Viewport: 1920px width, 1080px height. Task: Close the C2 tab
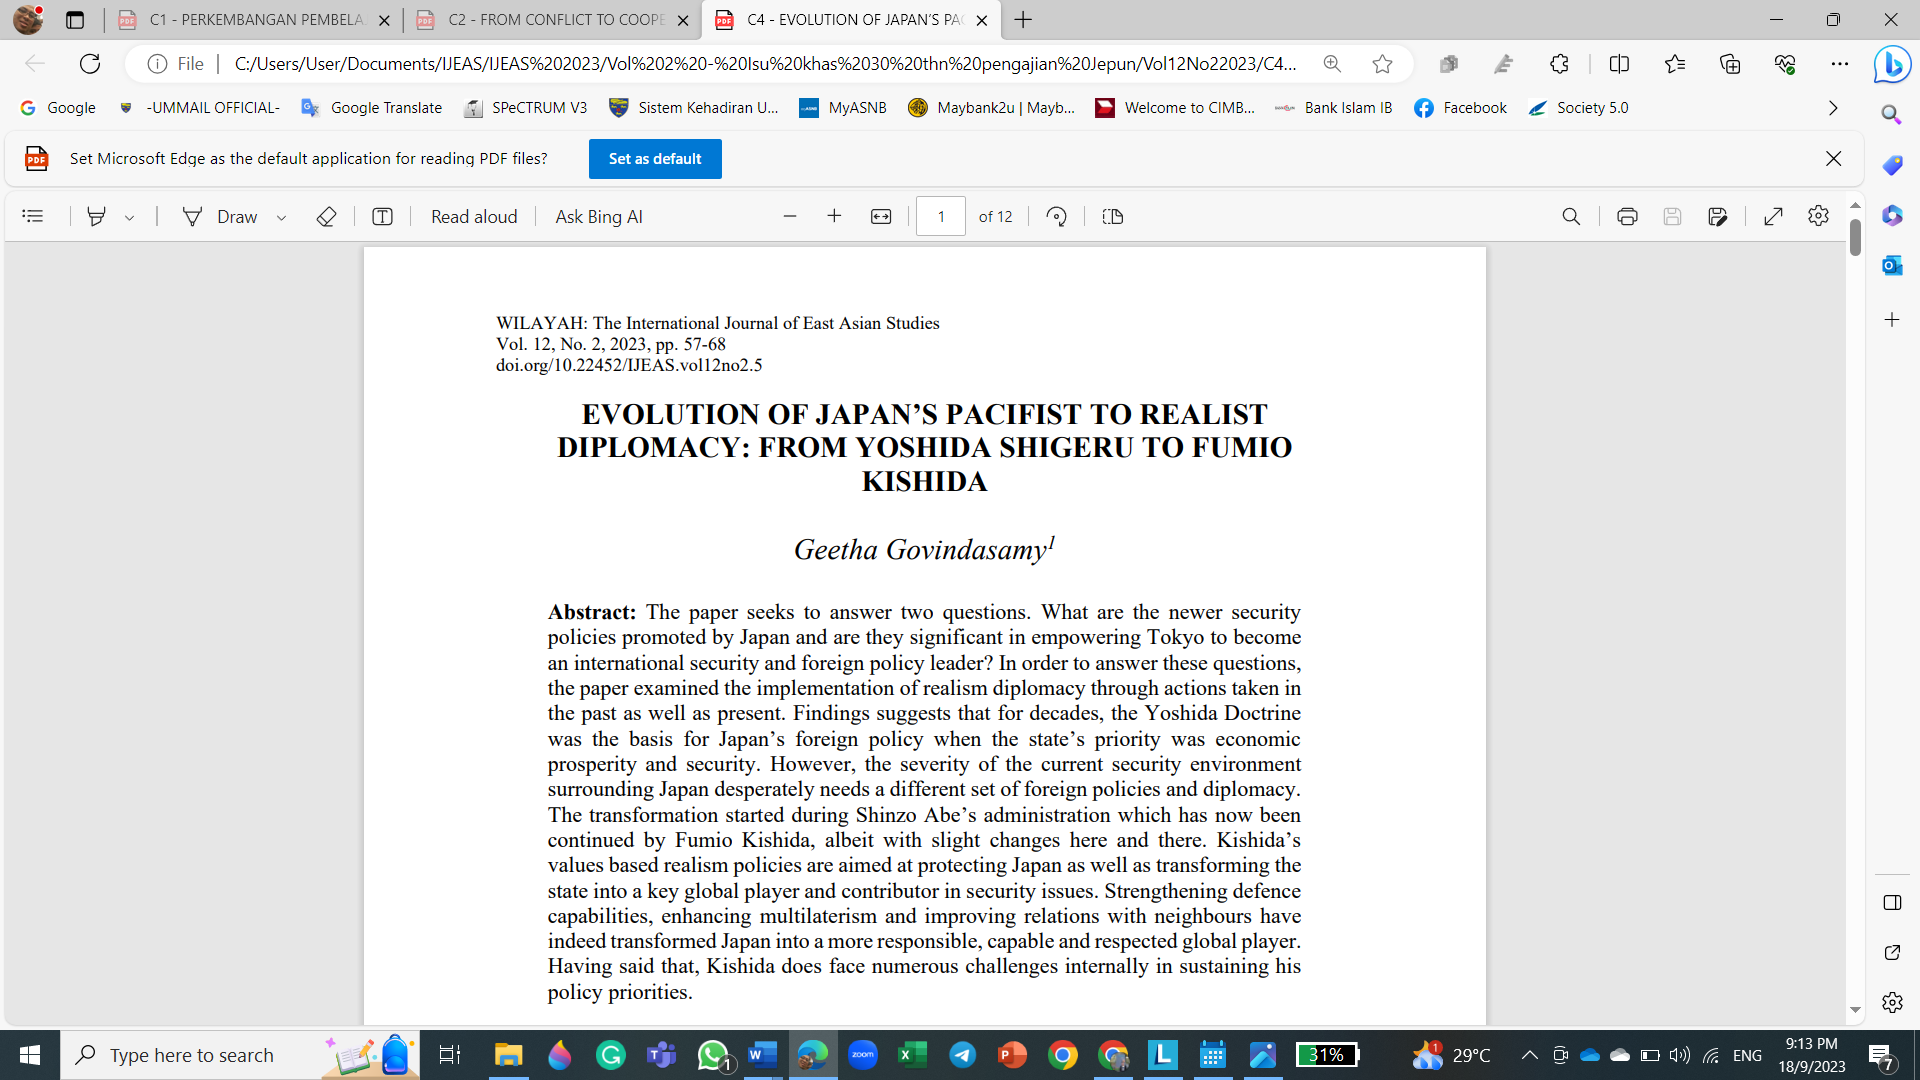pyautogui.click(x=683, y=20)
